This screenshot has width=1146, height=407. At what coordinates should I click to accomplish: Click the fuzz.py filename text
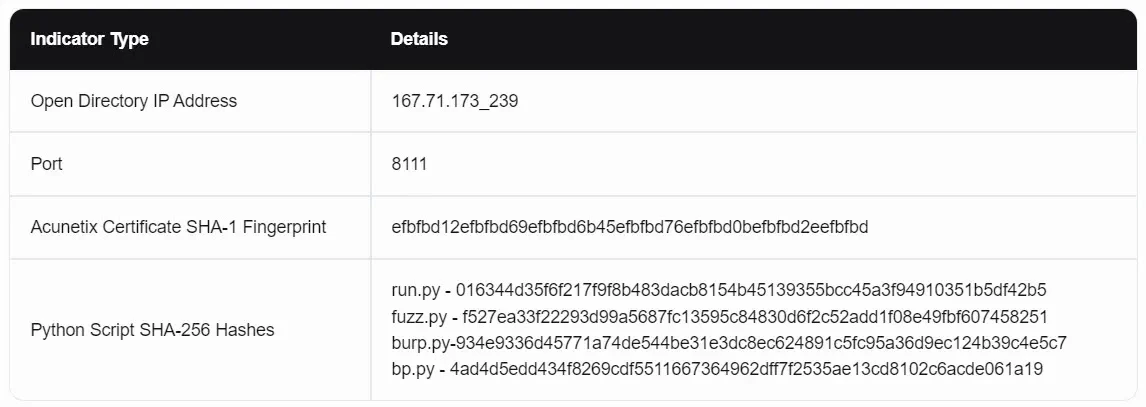(x=419, y=317)
